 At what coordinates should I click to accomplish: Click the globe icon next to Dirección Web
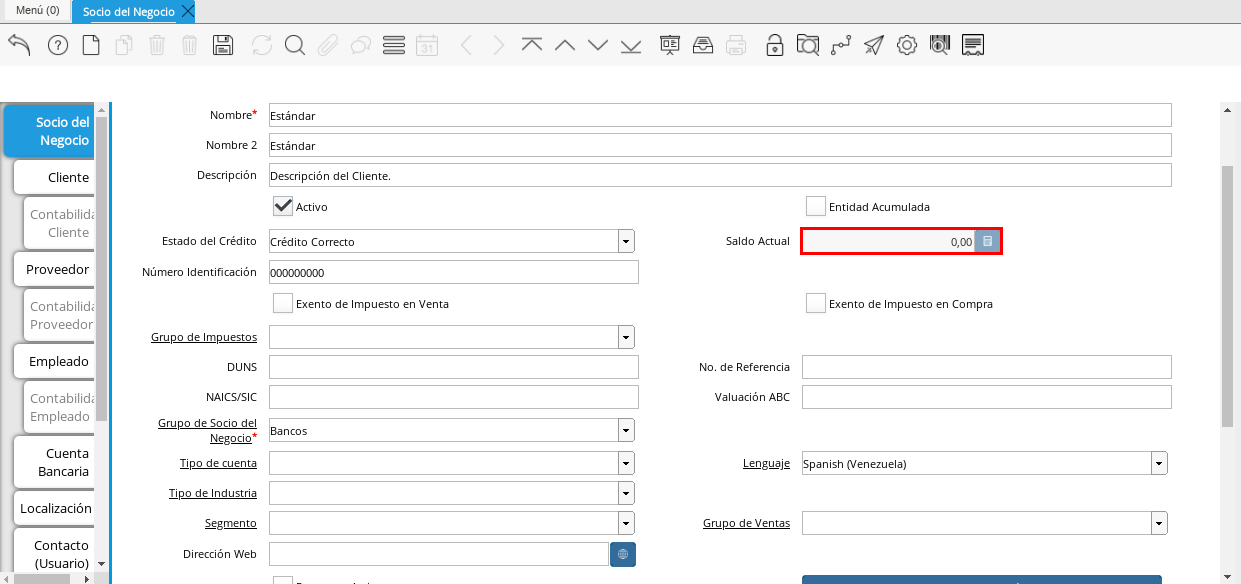coord(622,554)
